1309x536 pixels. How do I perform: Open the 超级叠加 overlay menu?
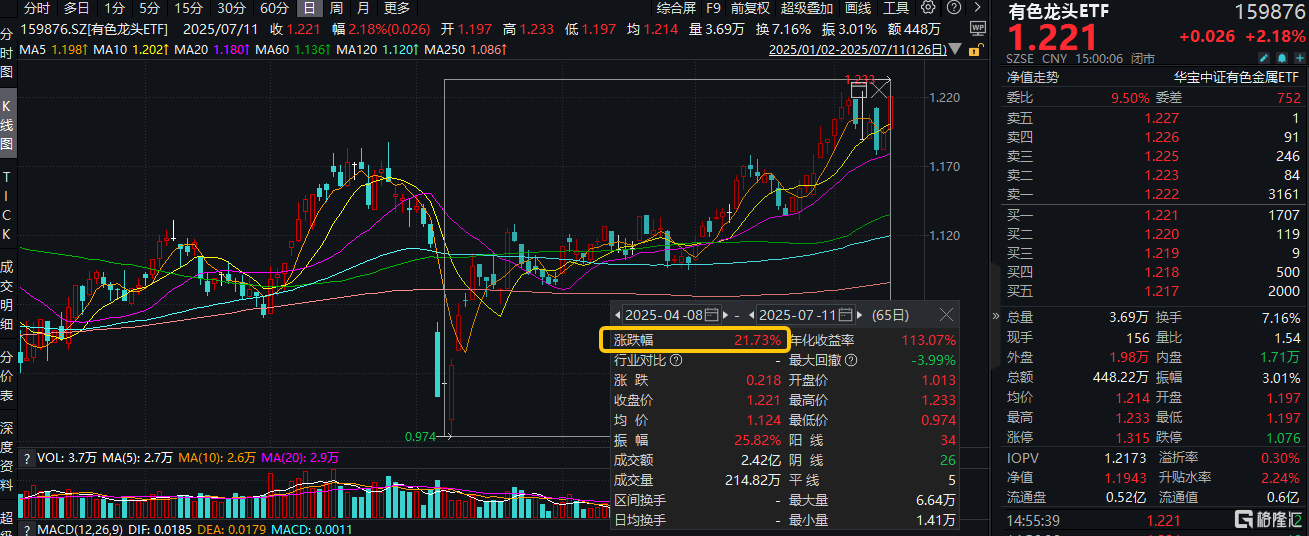807,7
